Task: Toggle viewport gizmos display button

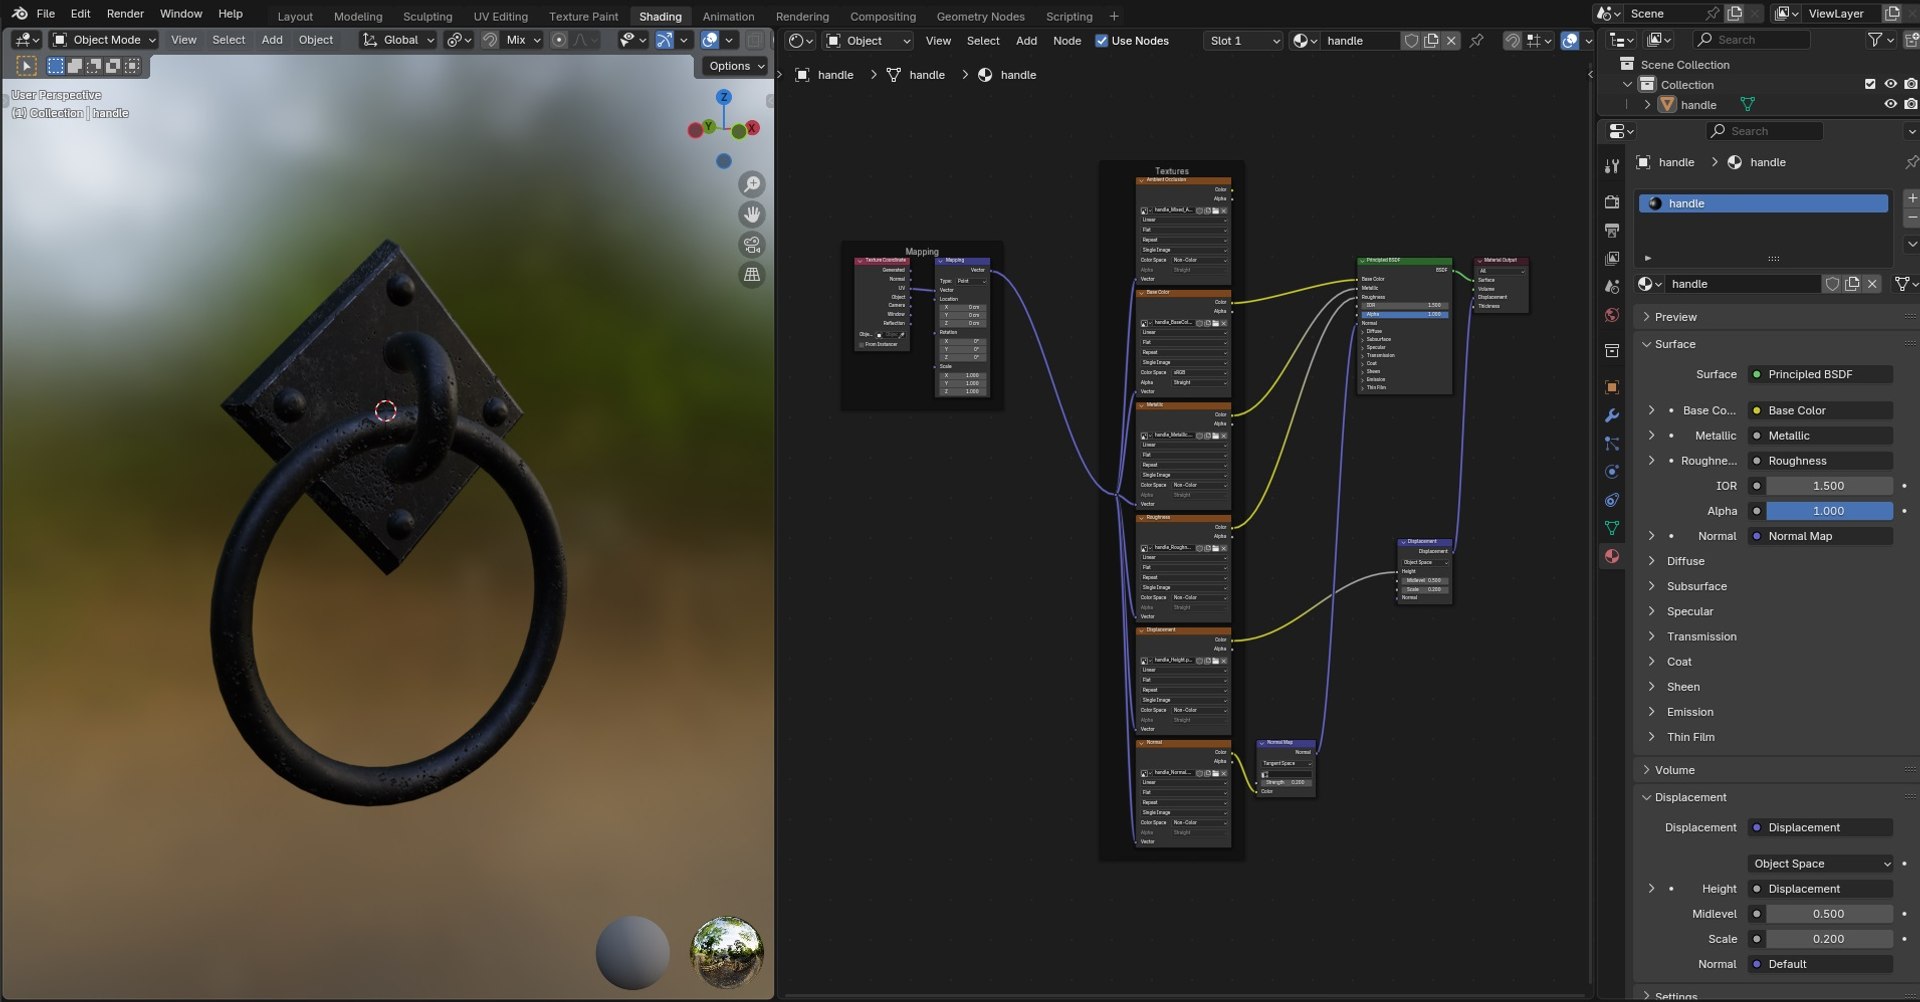Action: point(664,40)
